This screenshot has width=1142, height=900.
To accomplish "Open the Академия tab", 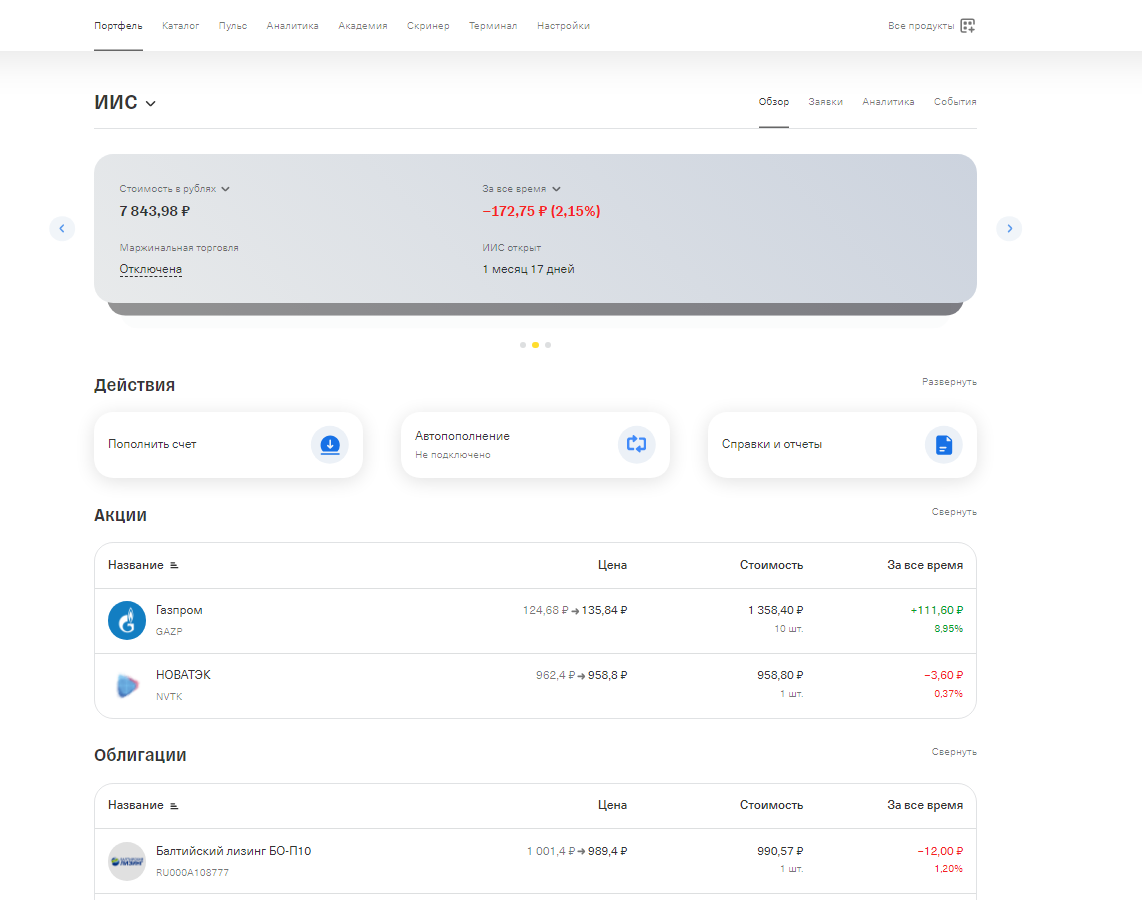I will pos(363,25).
